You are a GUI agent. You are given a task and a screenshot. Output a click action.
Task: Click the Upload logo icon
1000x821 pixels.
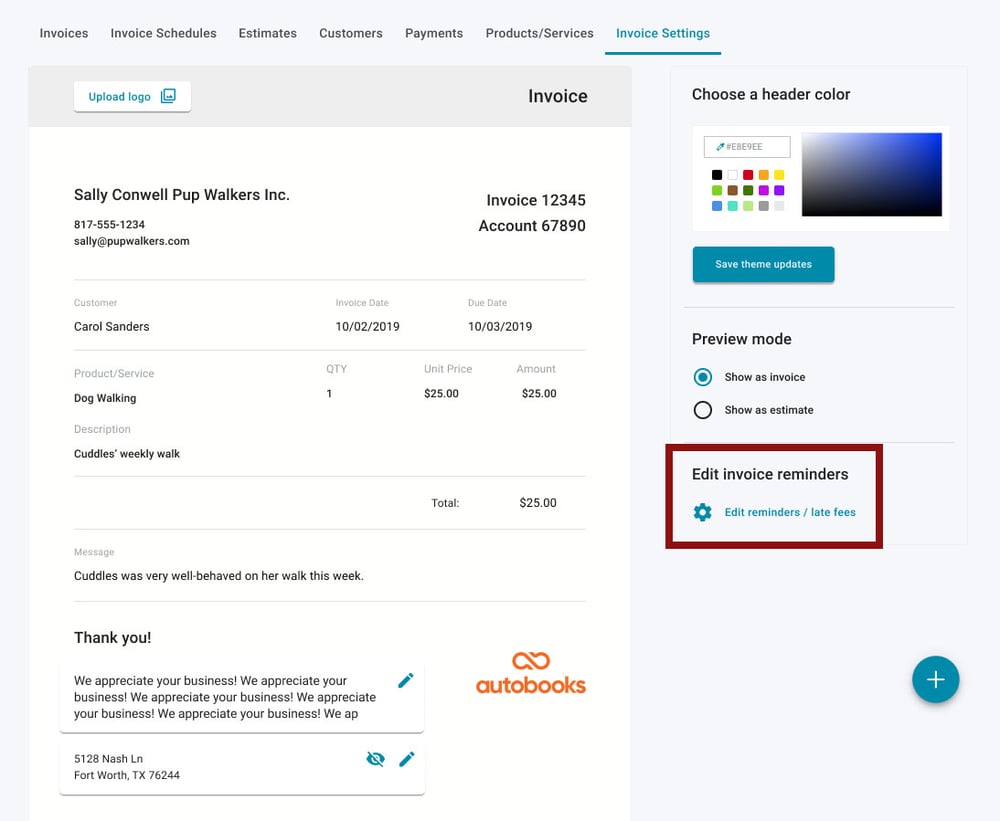pyautogui.click(x=167, y=96)
